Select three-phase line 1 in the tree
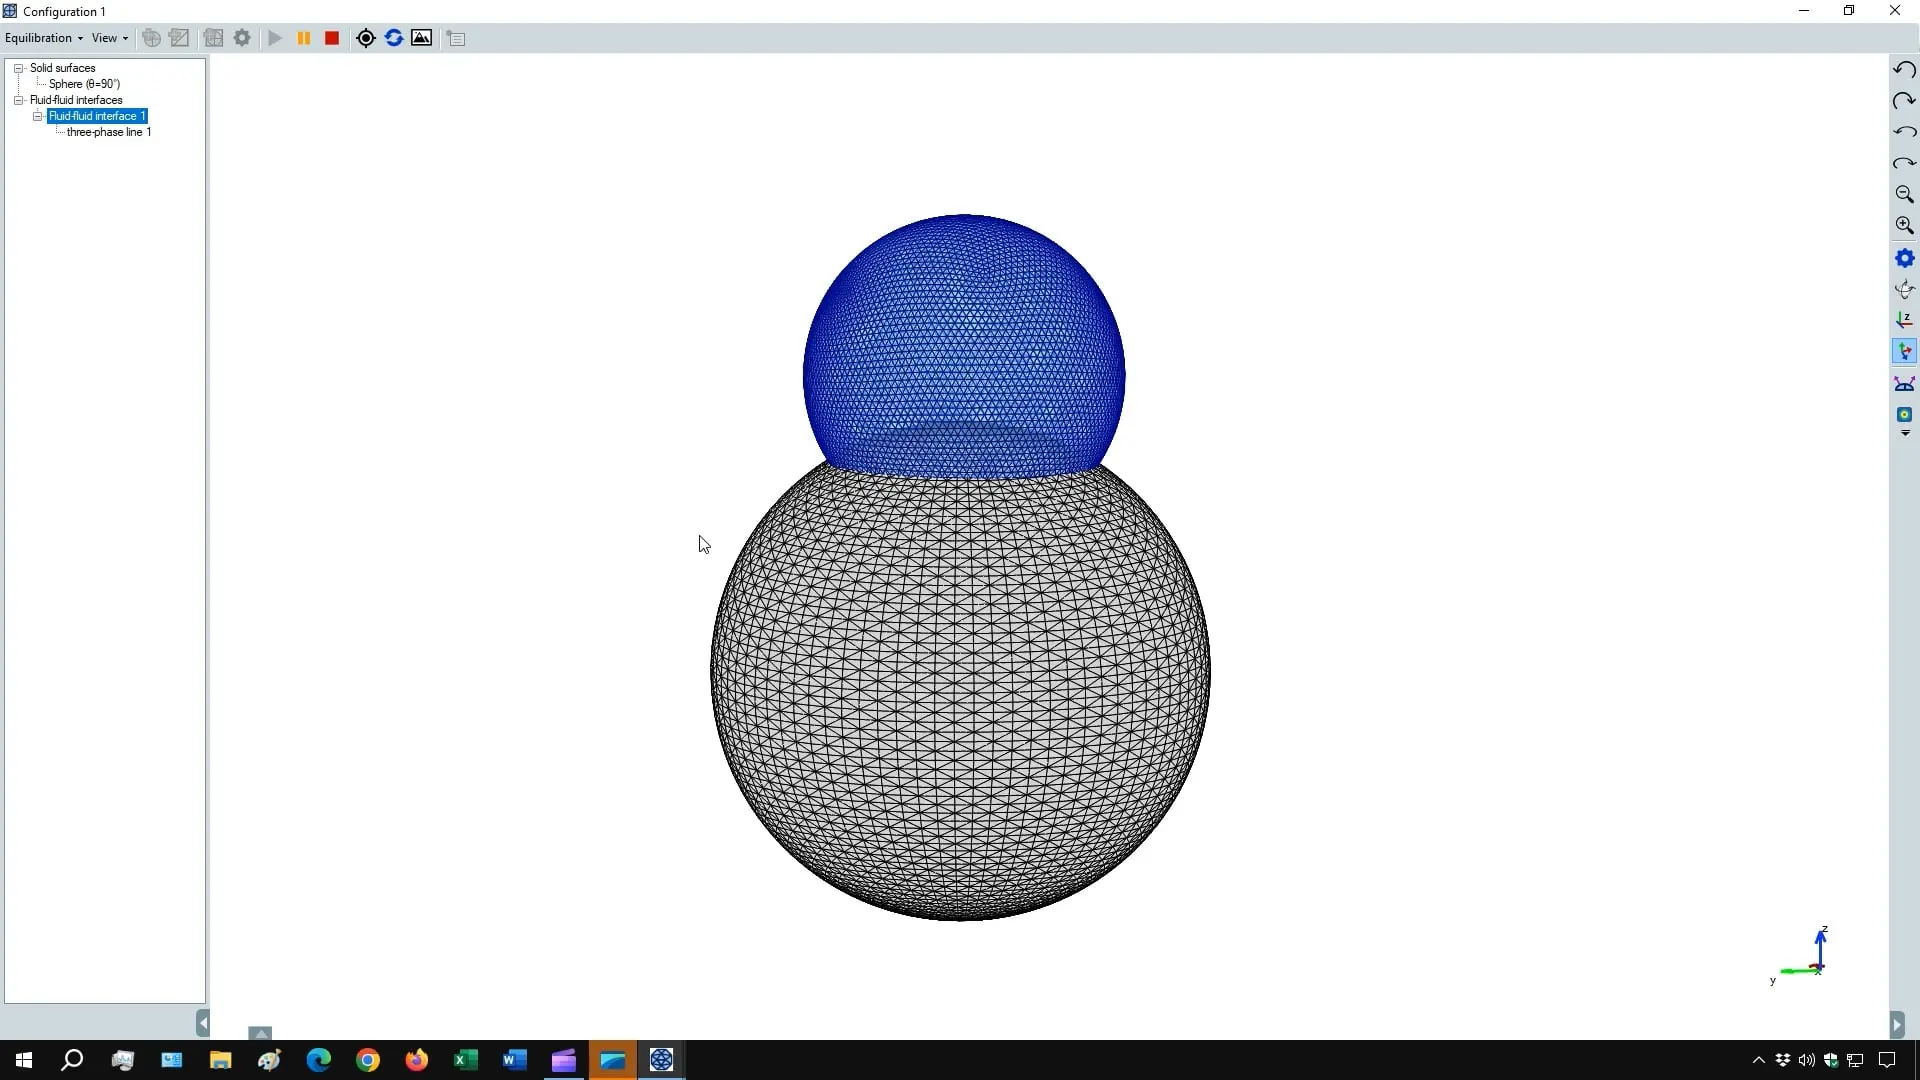Viewport: 1920px width, 1080px height. tap(109, 132)
